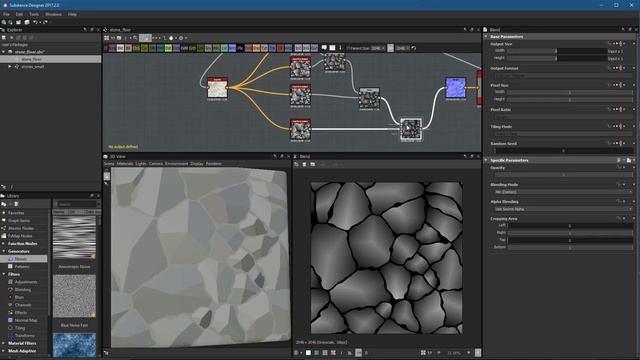
Task: Open the Lights menu in 3D View
Action: 141,164
